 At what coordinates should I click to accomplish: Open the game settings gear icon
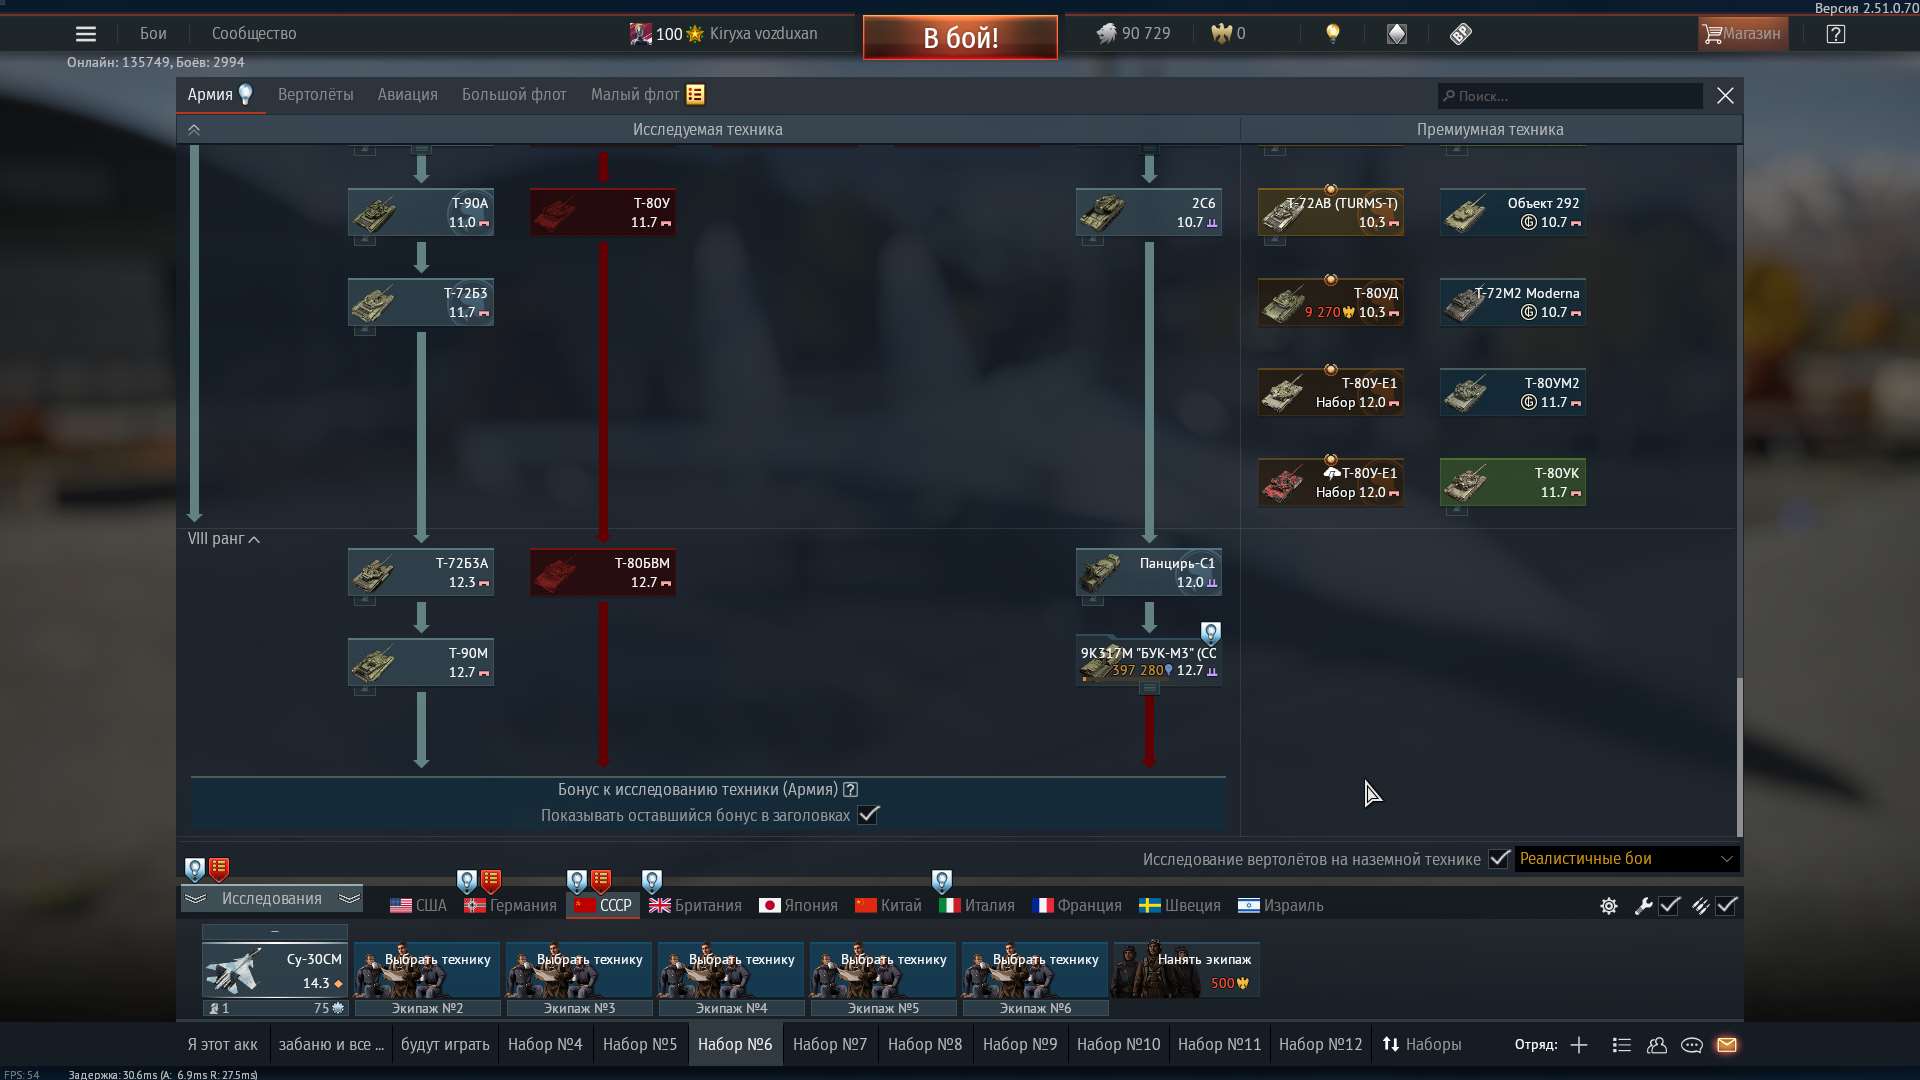(1608, 906)
